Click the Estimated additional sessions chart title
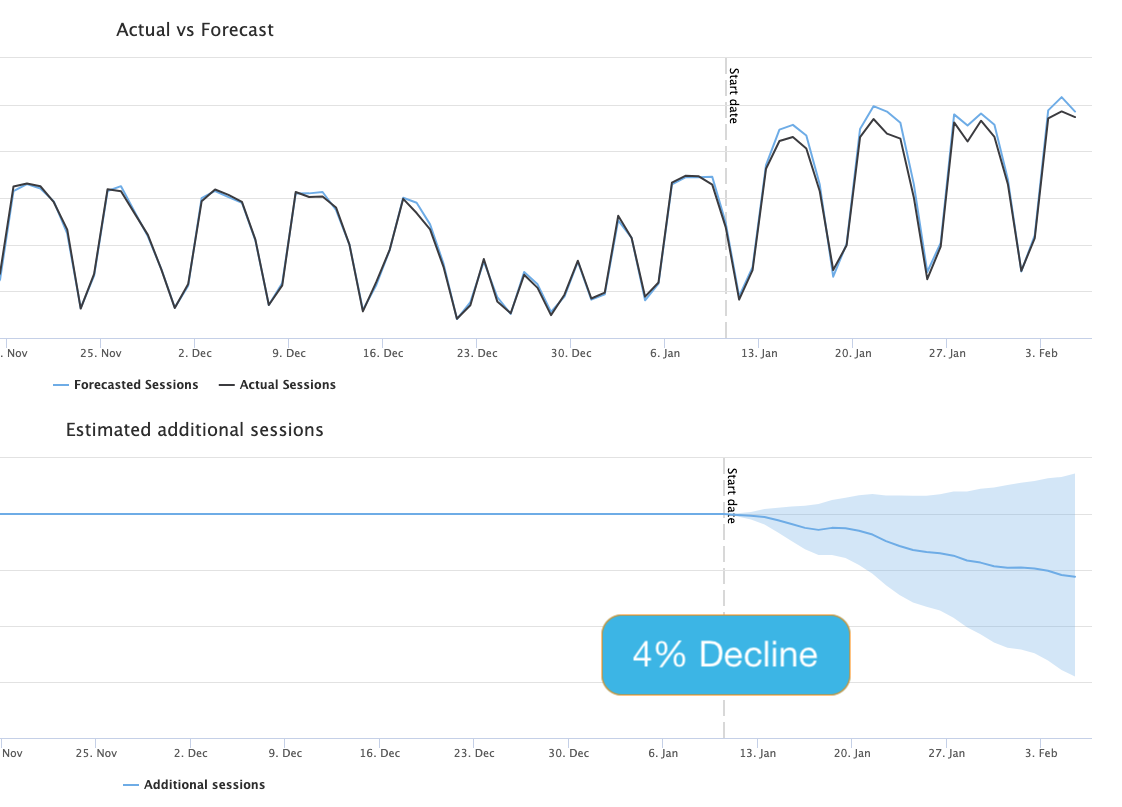Viewport: 1122px width, 807px height. pyautogui.click(x=195, y=430)
